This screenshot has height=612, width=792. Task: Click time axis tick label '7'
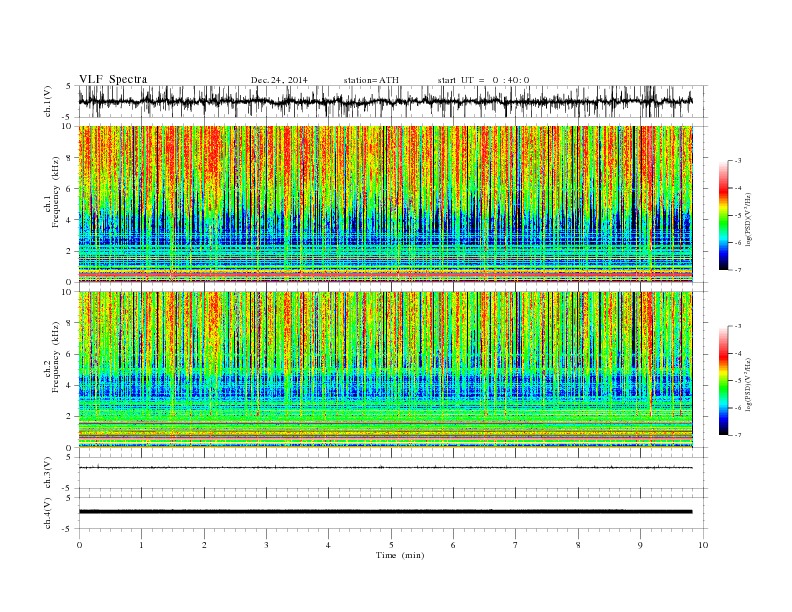point(516,545)
